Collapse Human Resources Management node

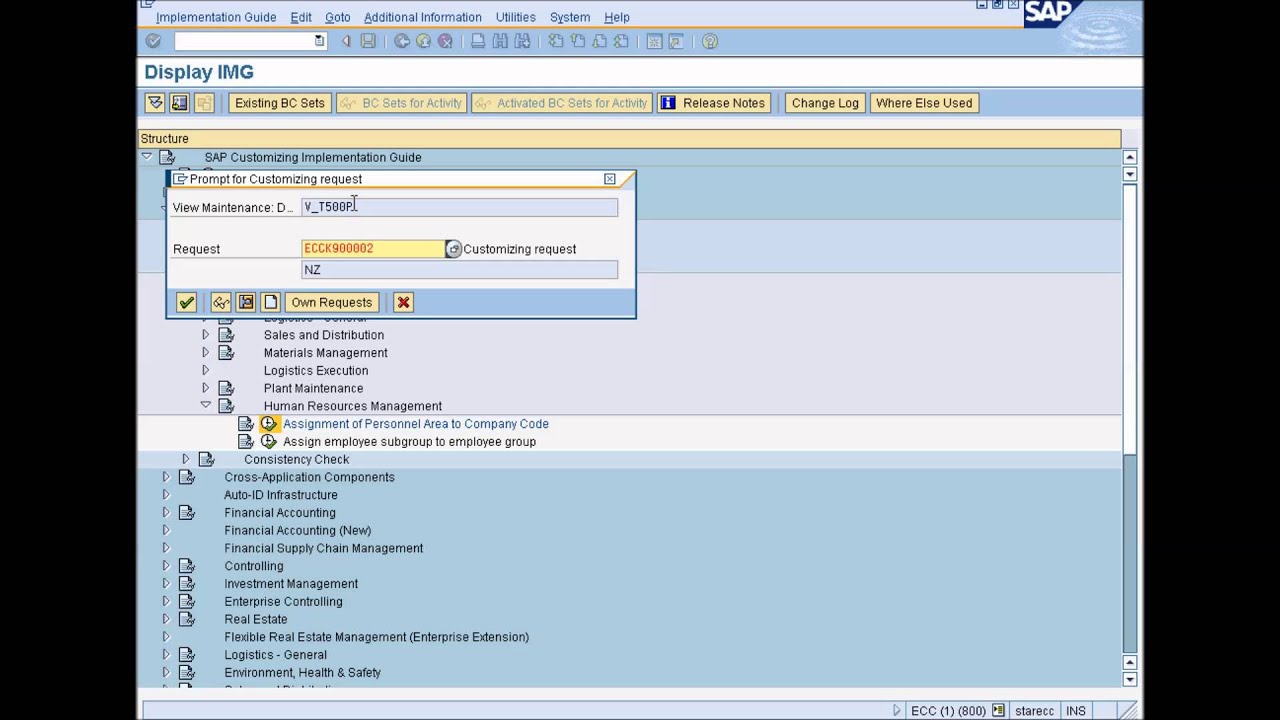pos(206,406)
